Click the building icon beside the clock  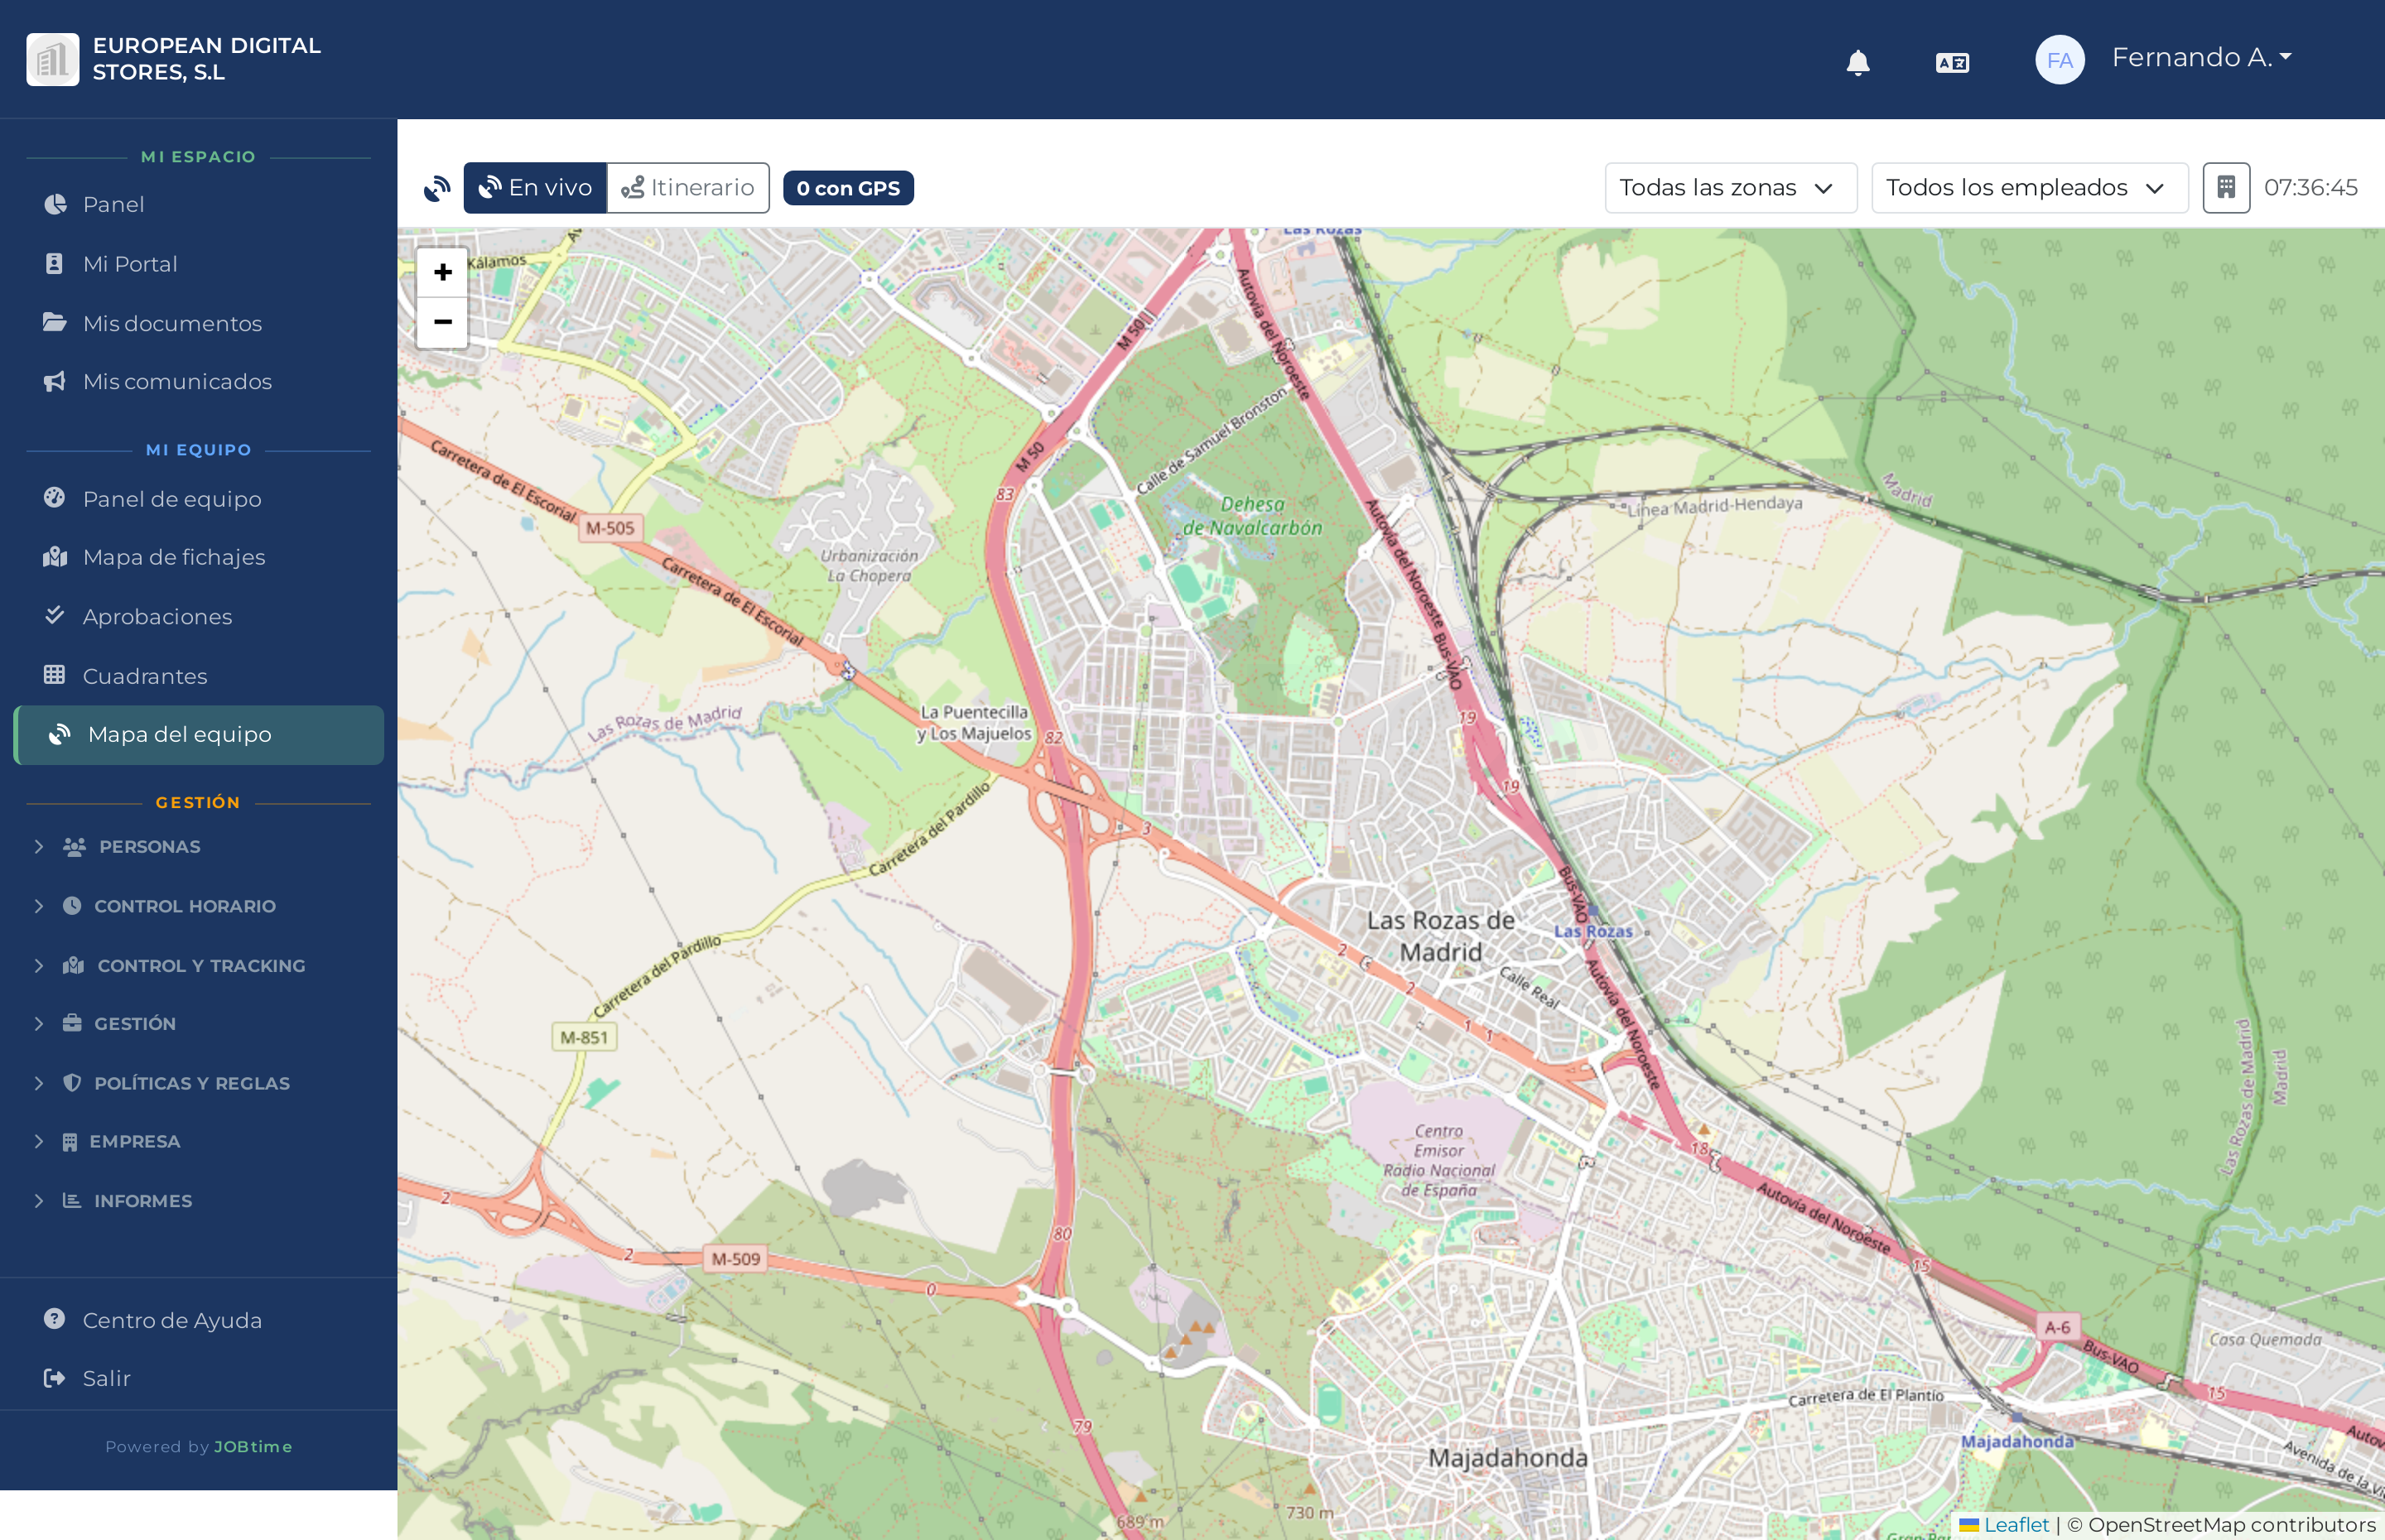click(2227, 187)
